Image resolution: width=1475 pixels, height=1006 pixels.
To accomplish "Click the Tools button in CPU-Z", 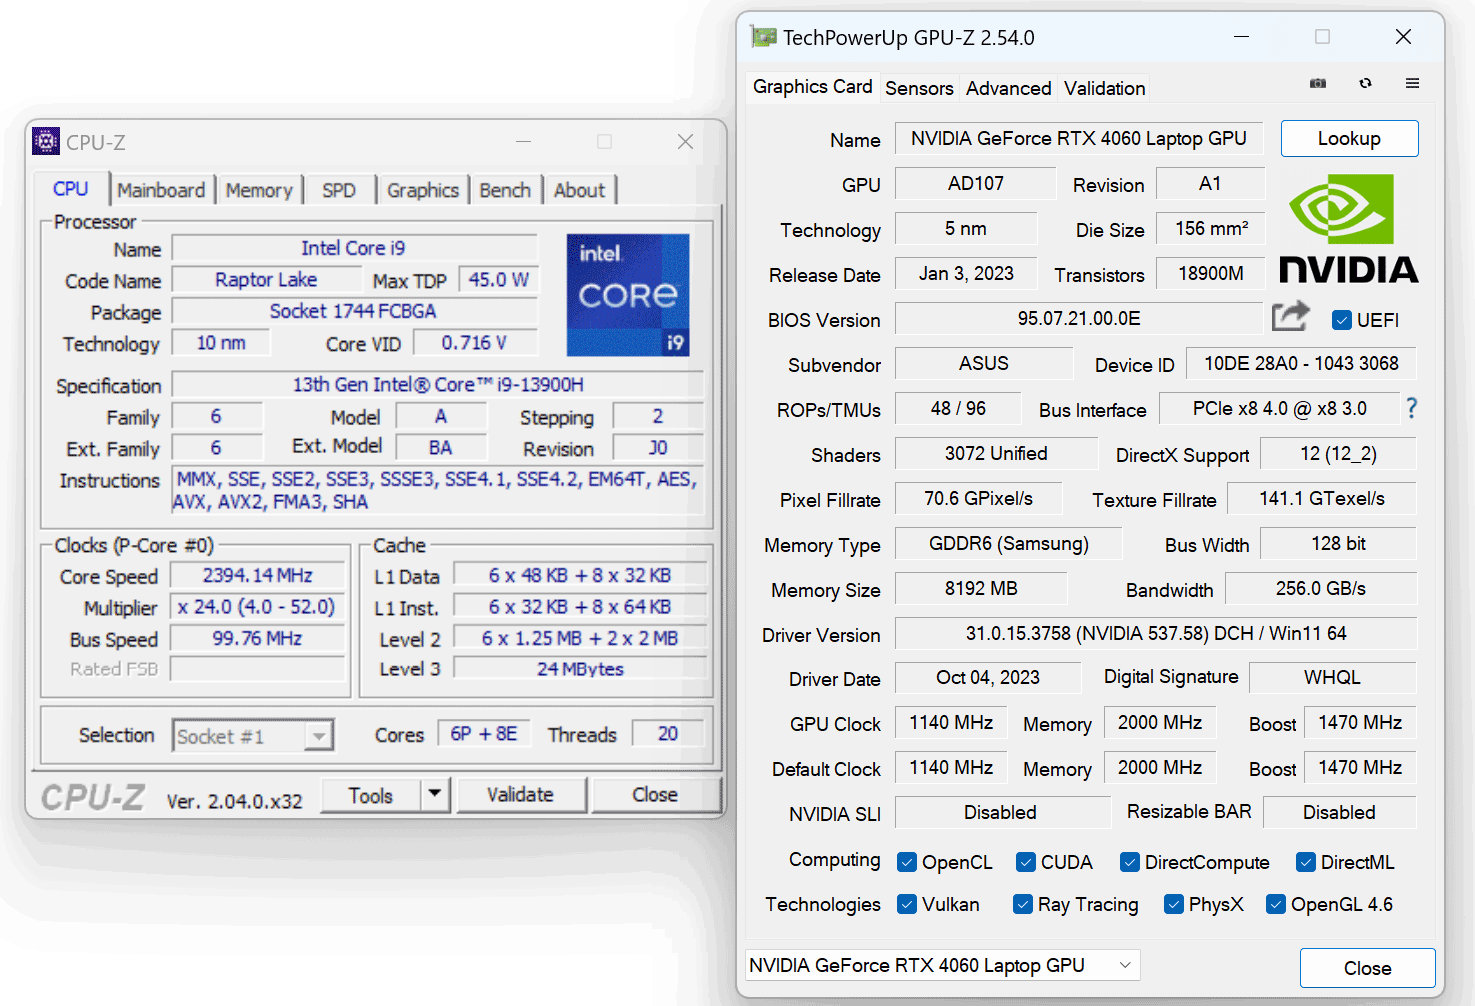I will [x=371, y=795].
